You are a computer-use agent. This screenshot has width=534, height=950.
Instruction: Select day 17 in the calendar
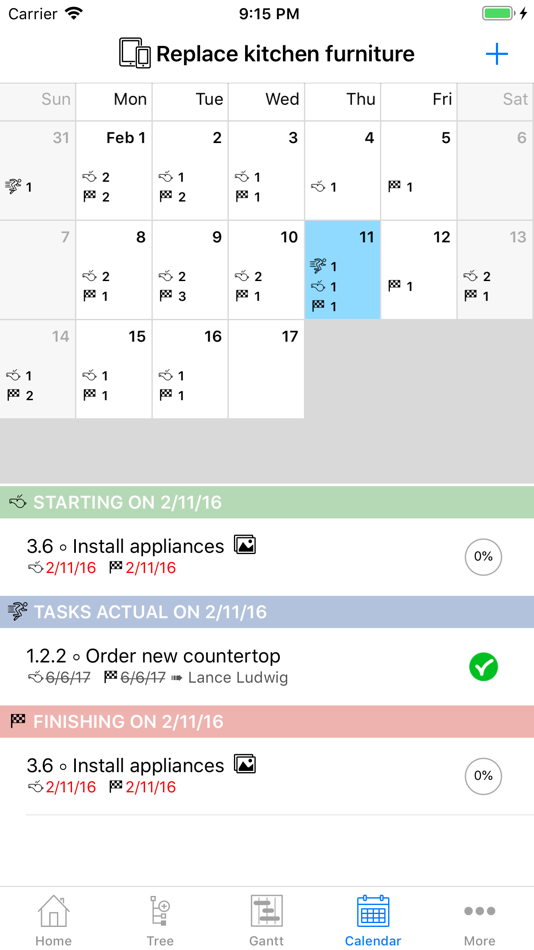click(266, 369)
